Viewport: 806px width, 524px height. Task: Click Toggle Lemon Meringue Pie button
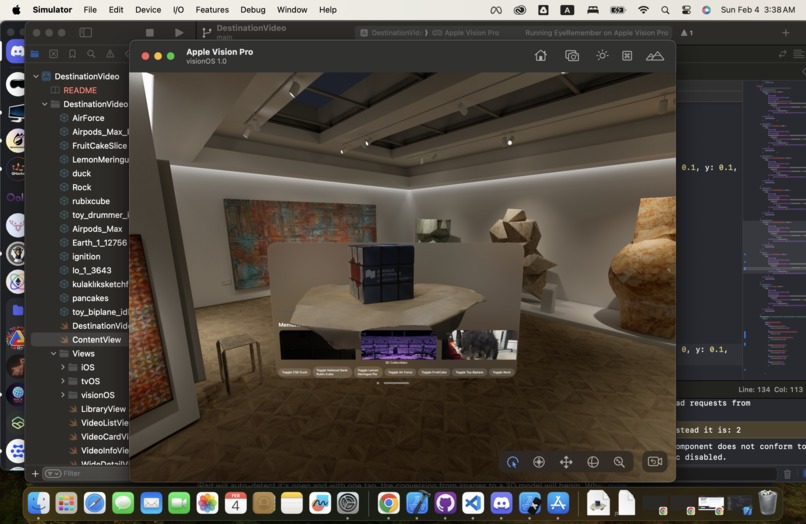(x=368, y=372)
